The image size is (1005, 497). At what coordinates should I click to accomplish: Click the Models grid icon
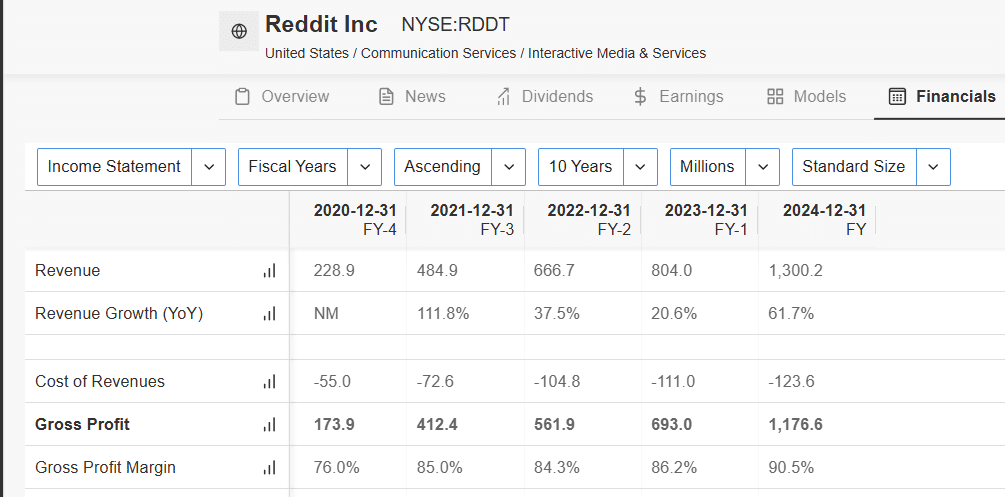click(x=775, y=97)
